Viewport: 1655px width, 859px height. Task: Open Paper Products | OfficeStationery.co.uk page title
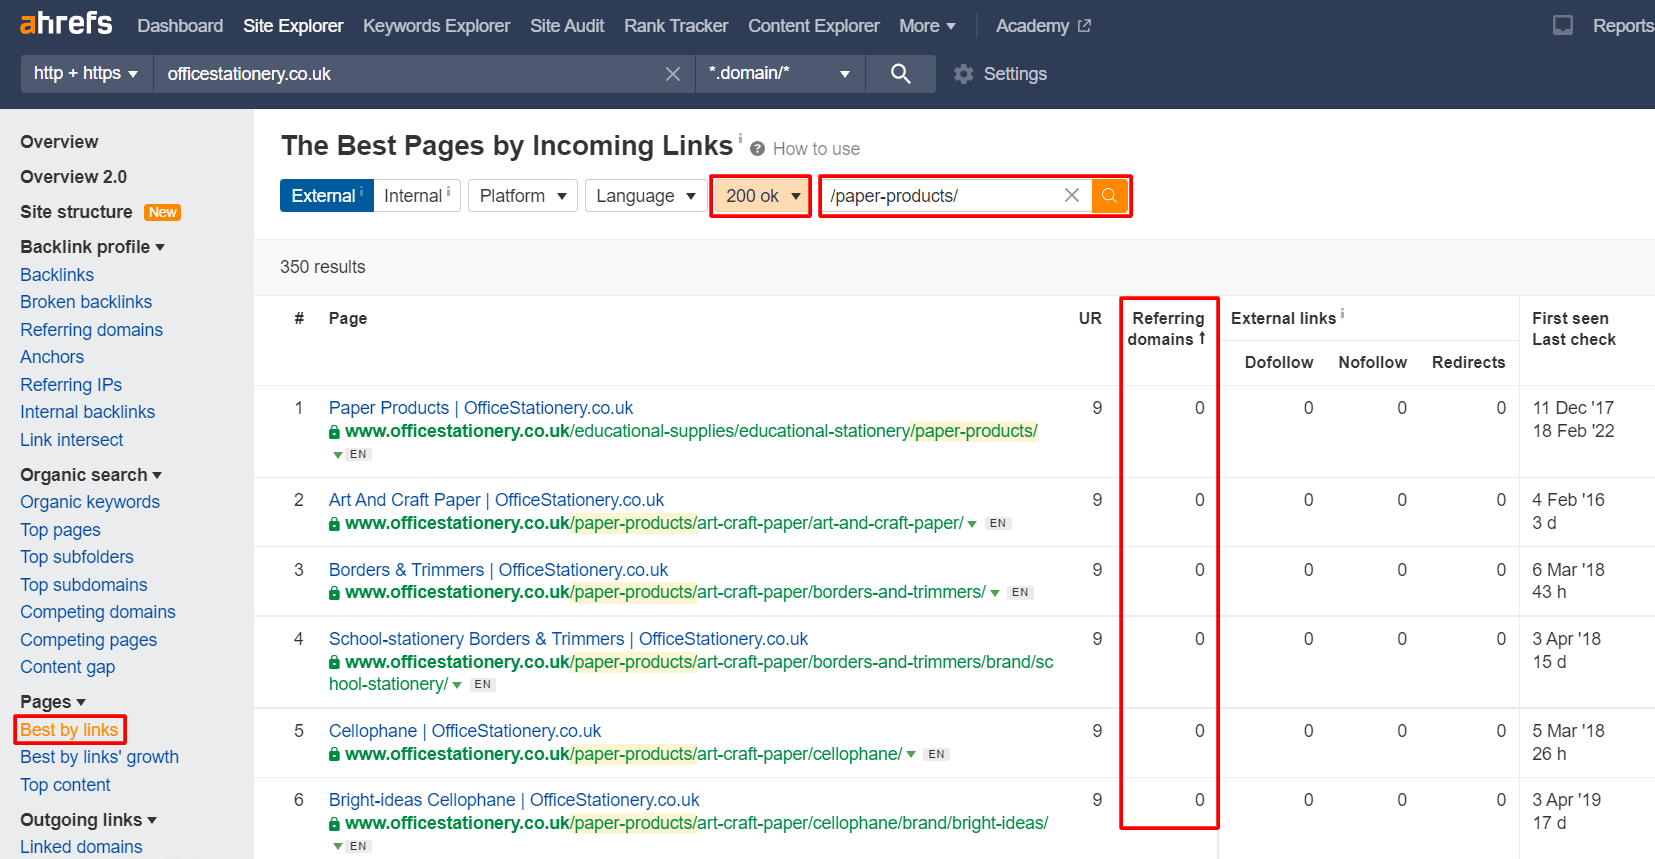[481, 408]
